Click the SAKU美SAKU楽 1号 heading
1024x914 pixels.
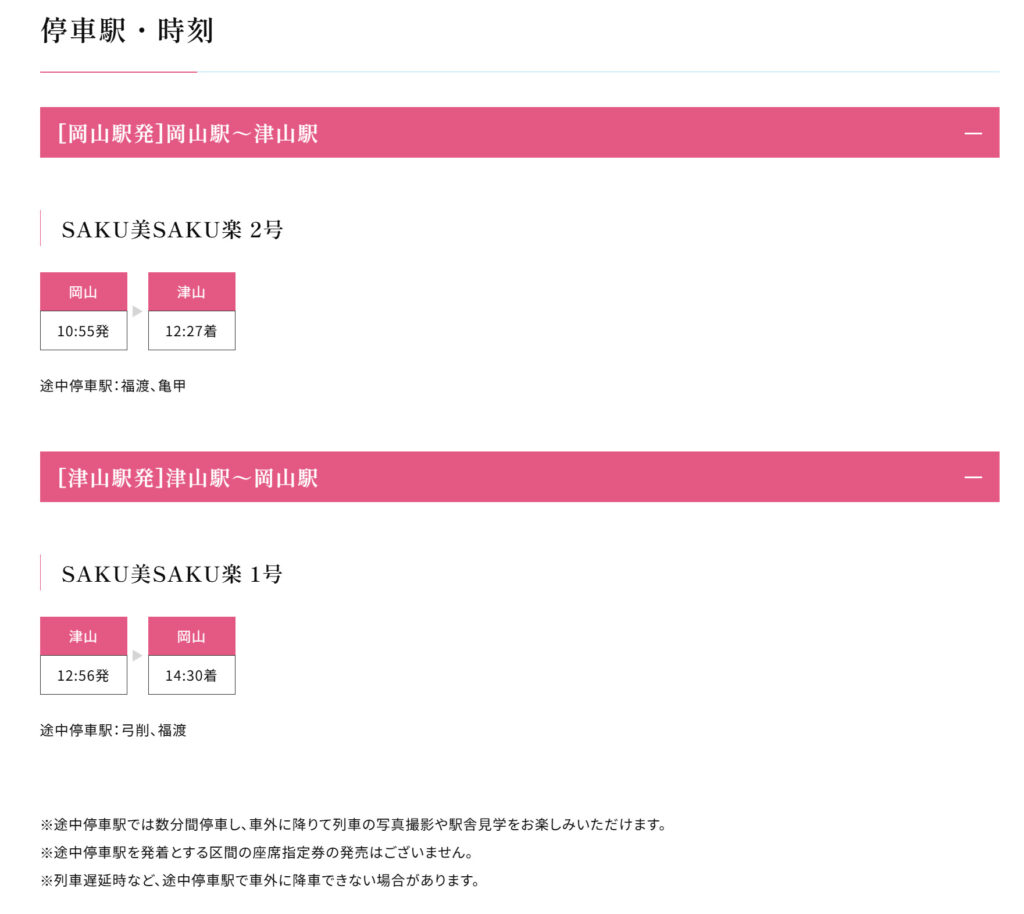pos(172,574)
